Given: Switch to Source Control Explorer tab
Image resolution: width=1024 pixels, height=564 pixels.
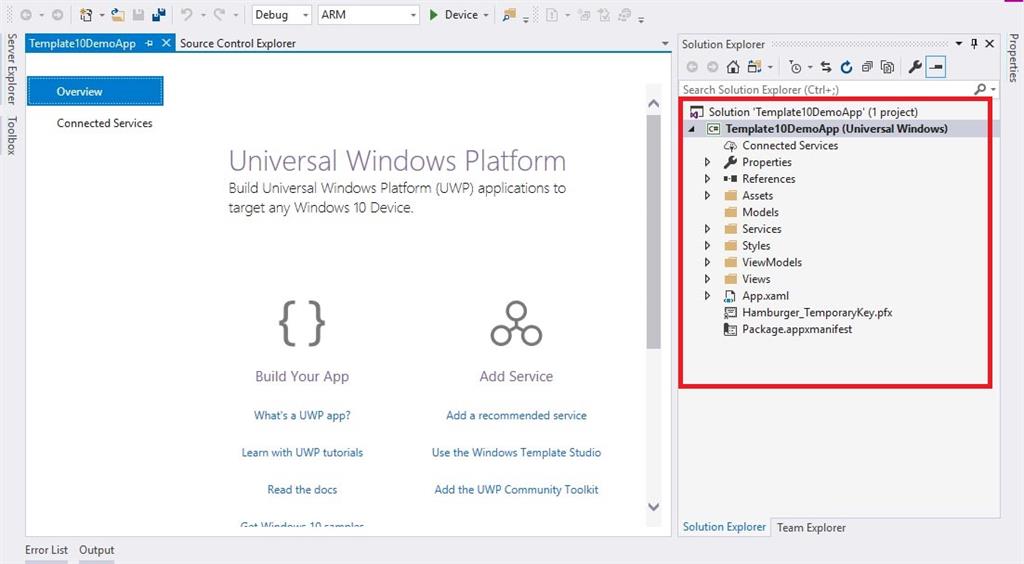Looking at the screenshot, I should tap(238, 43).
